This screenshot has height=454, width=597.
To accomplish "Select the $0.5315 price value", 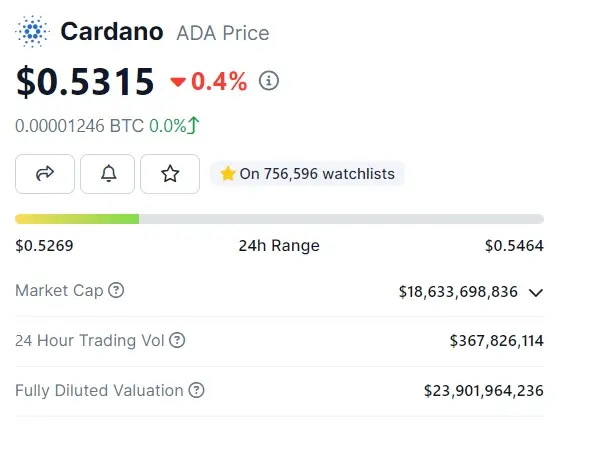I will 85,81.
